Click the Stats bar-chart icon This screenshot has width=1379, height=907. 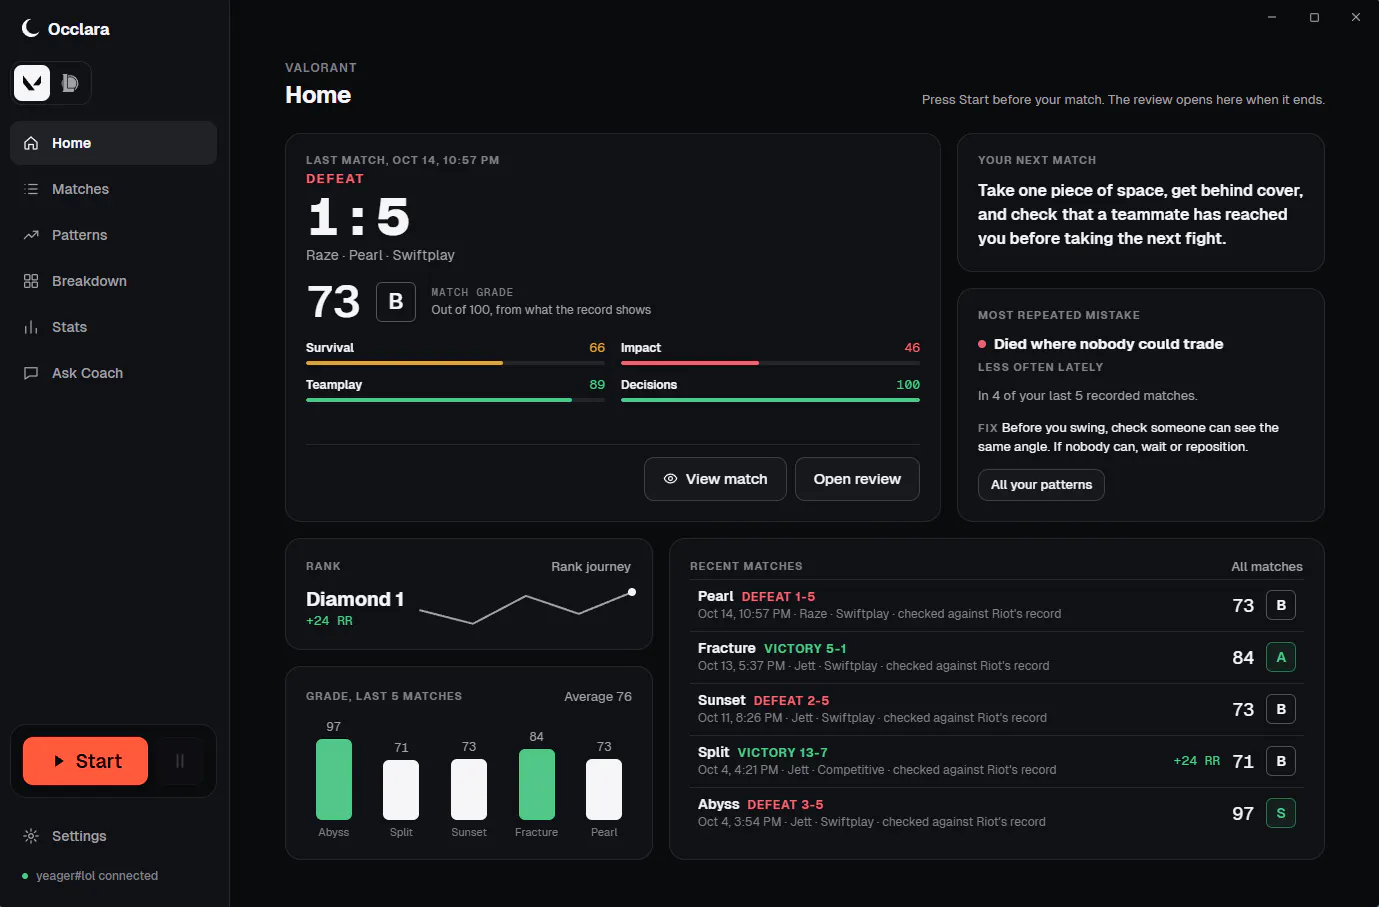(31, 327)
